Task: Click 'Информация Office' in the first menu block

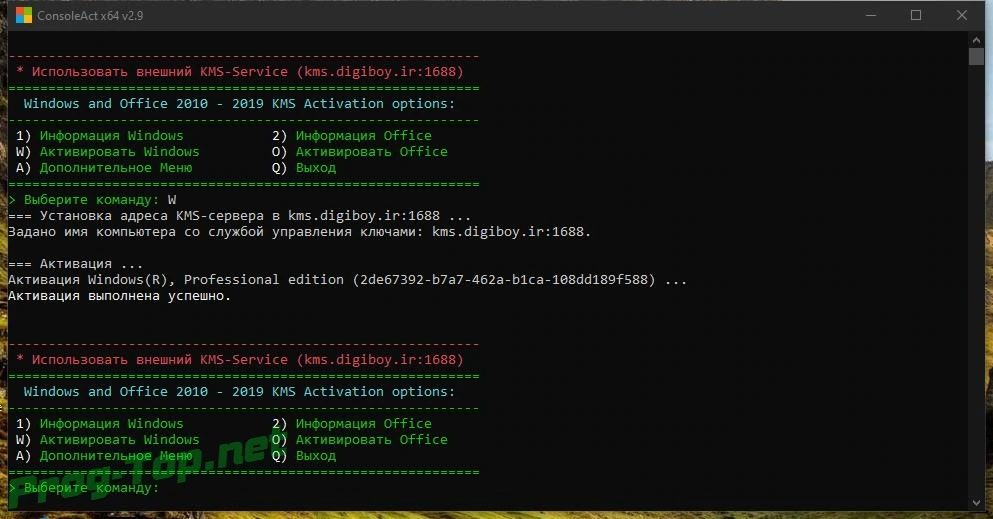Action: click(x=364, y=135)
